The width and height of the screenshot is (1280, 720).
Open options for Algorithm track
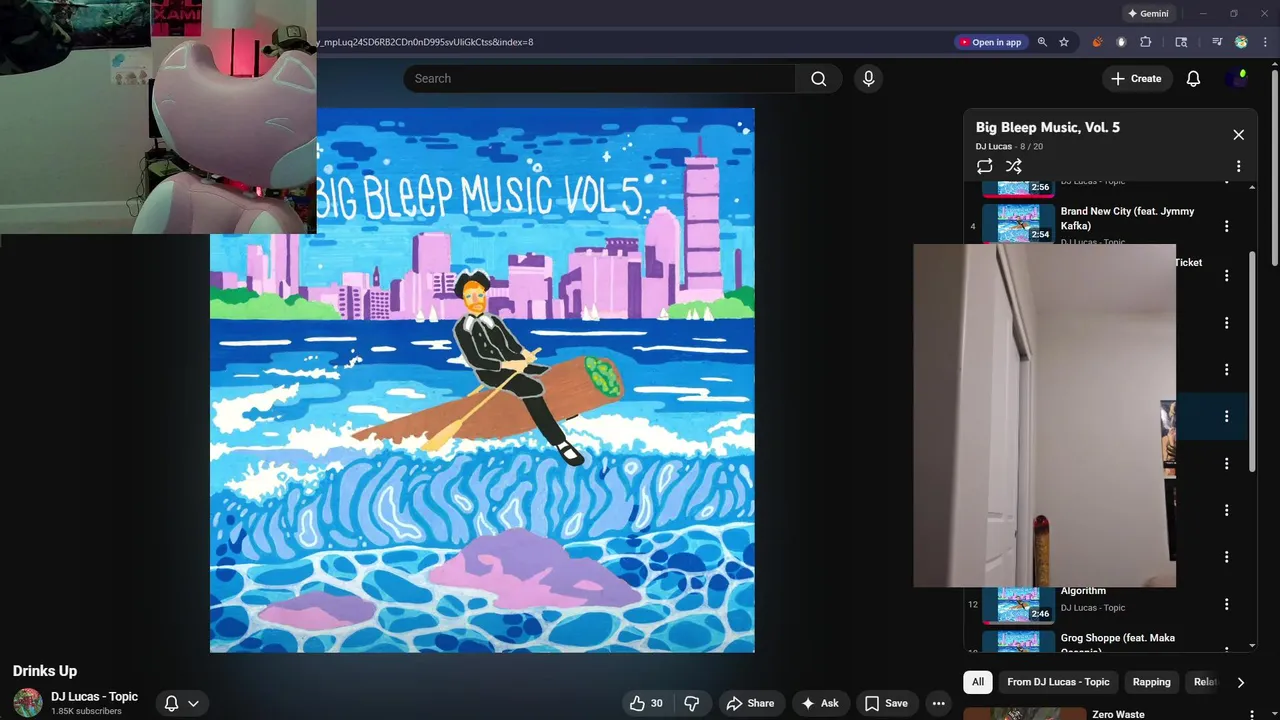[1226, 604]
